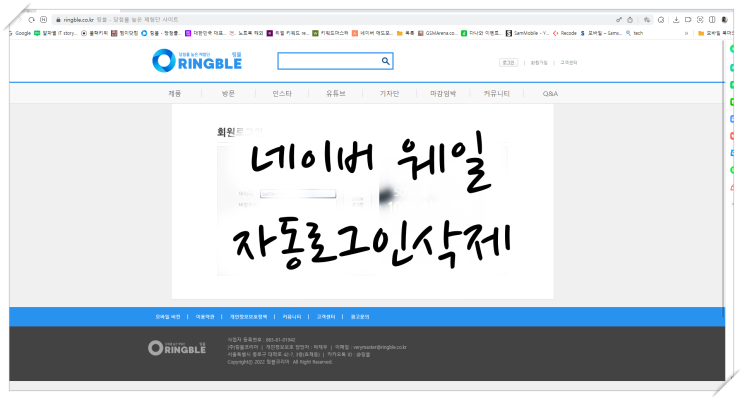743x400 pixels.
Task: Open the user profile avatar icon
Action: point(724,20)
